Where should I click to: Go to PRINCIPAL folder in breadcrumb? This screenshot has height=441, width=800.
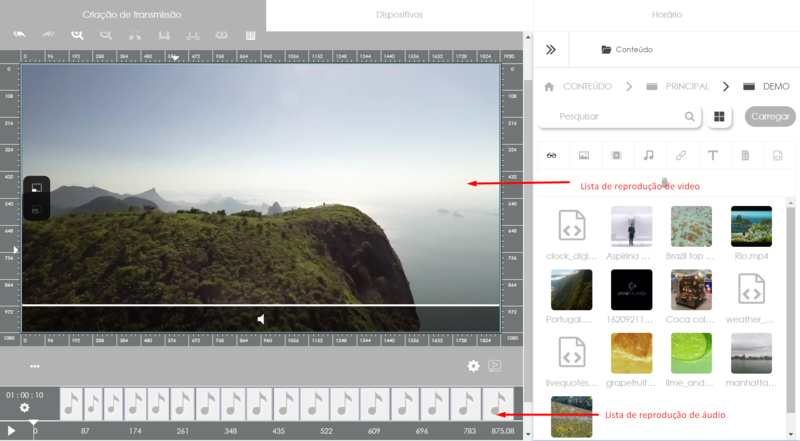coord(687,87)
